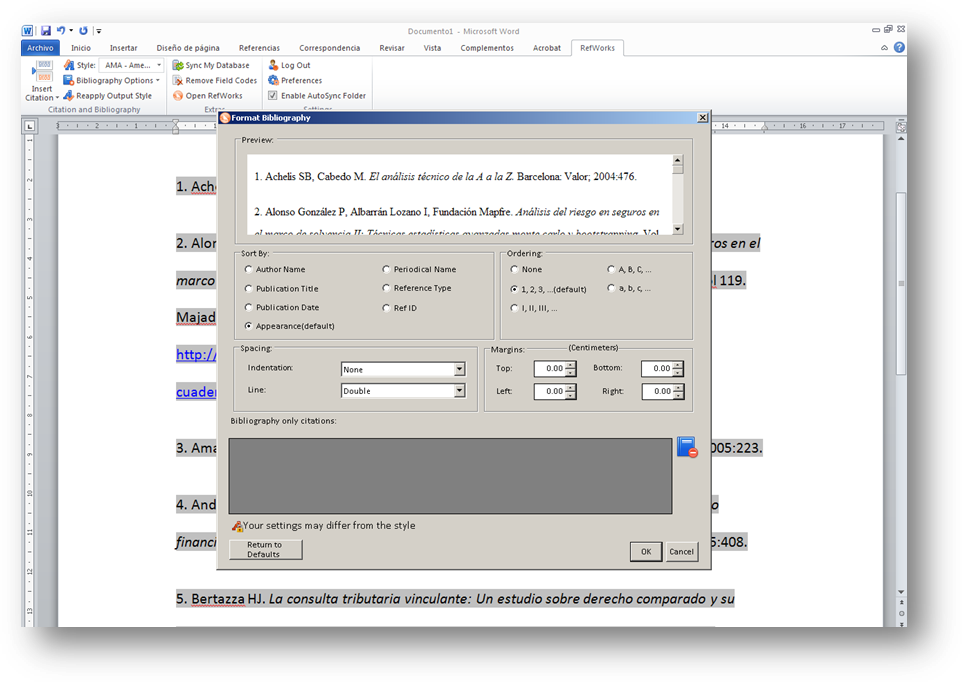This screenshot has width=962, height=682.
Task: Click the Insert Citation icon
Action: 42,72
